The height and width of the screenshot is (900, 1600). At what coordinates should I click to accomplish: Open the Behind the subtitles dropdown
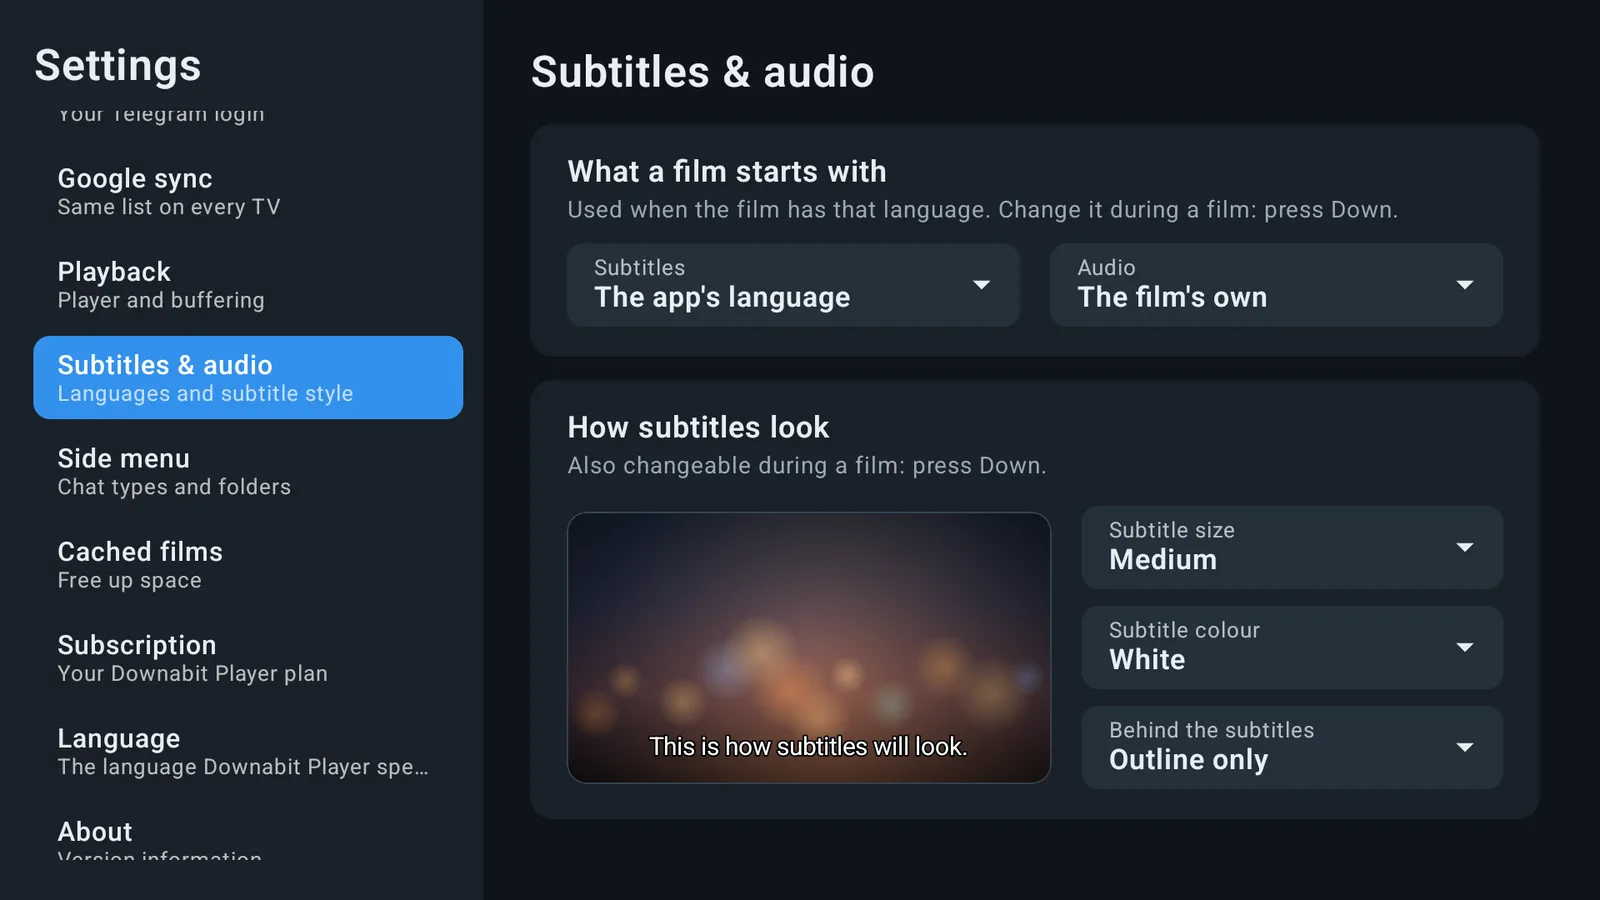pos(1292,747)
